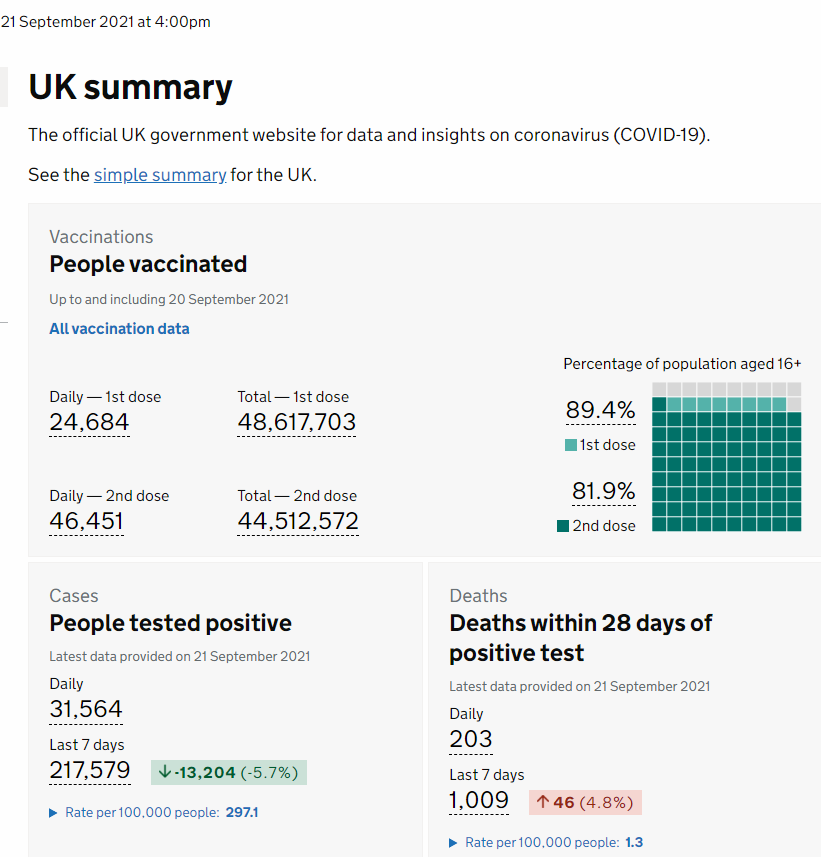The height and width of the screenshot is (857, 821).
Task: Click the Total 1st dose figure 48,617,703
Action: click(296, 422)
